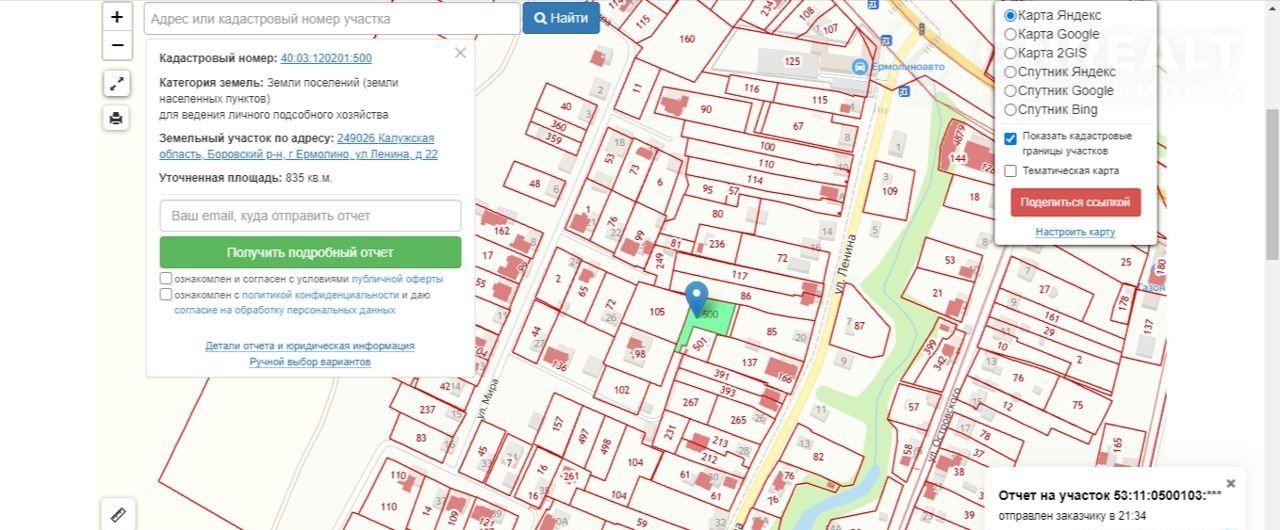The width and height of the screenshot is (1280, 530).
Task: Select Спутник Яндекс map layer
Action: (x=1010, y=72)
